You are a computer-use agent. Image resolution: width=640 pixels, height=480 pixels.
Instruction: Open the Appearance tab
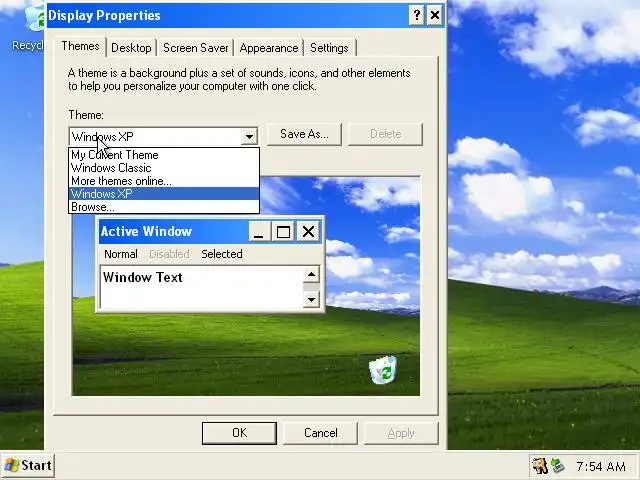click(x=269, y=48)
